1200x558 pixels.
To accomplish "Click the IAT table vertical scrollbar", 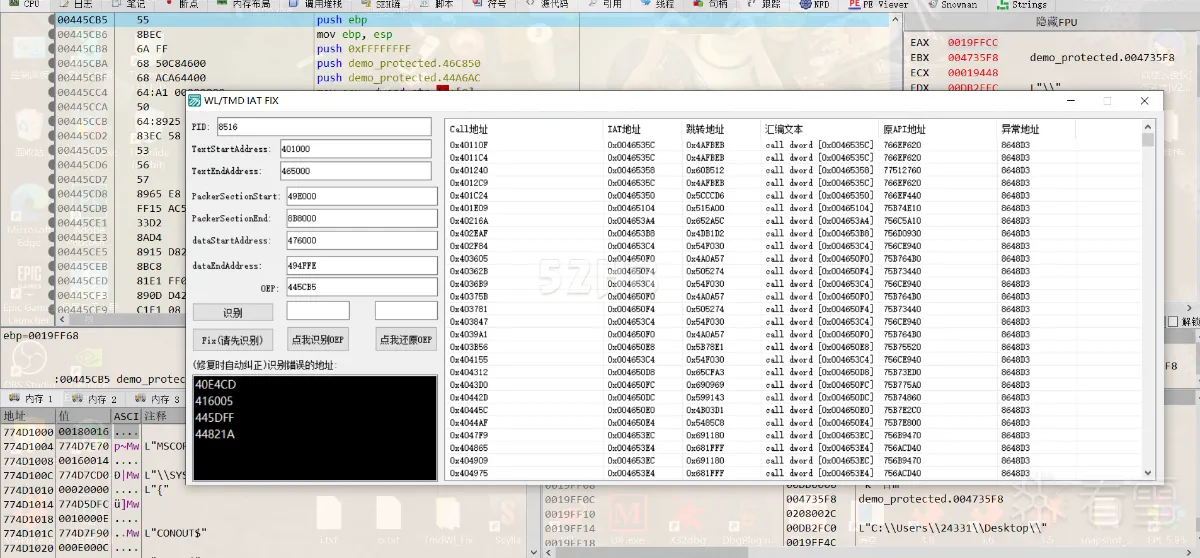I will (1148, 300).
